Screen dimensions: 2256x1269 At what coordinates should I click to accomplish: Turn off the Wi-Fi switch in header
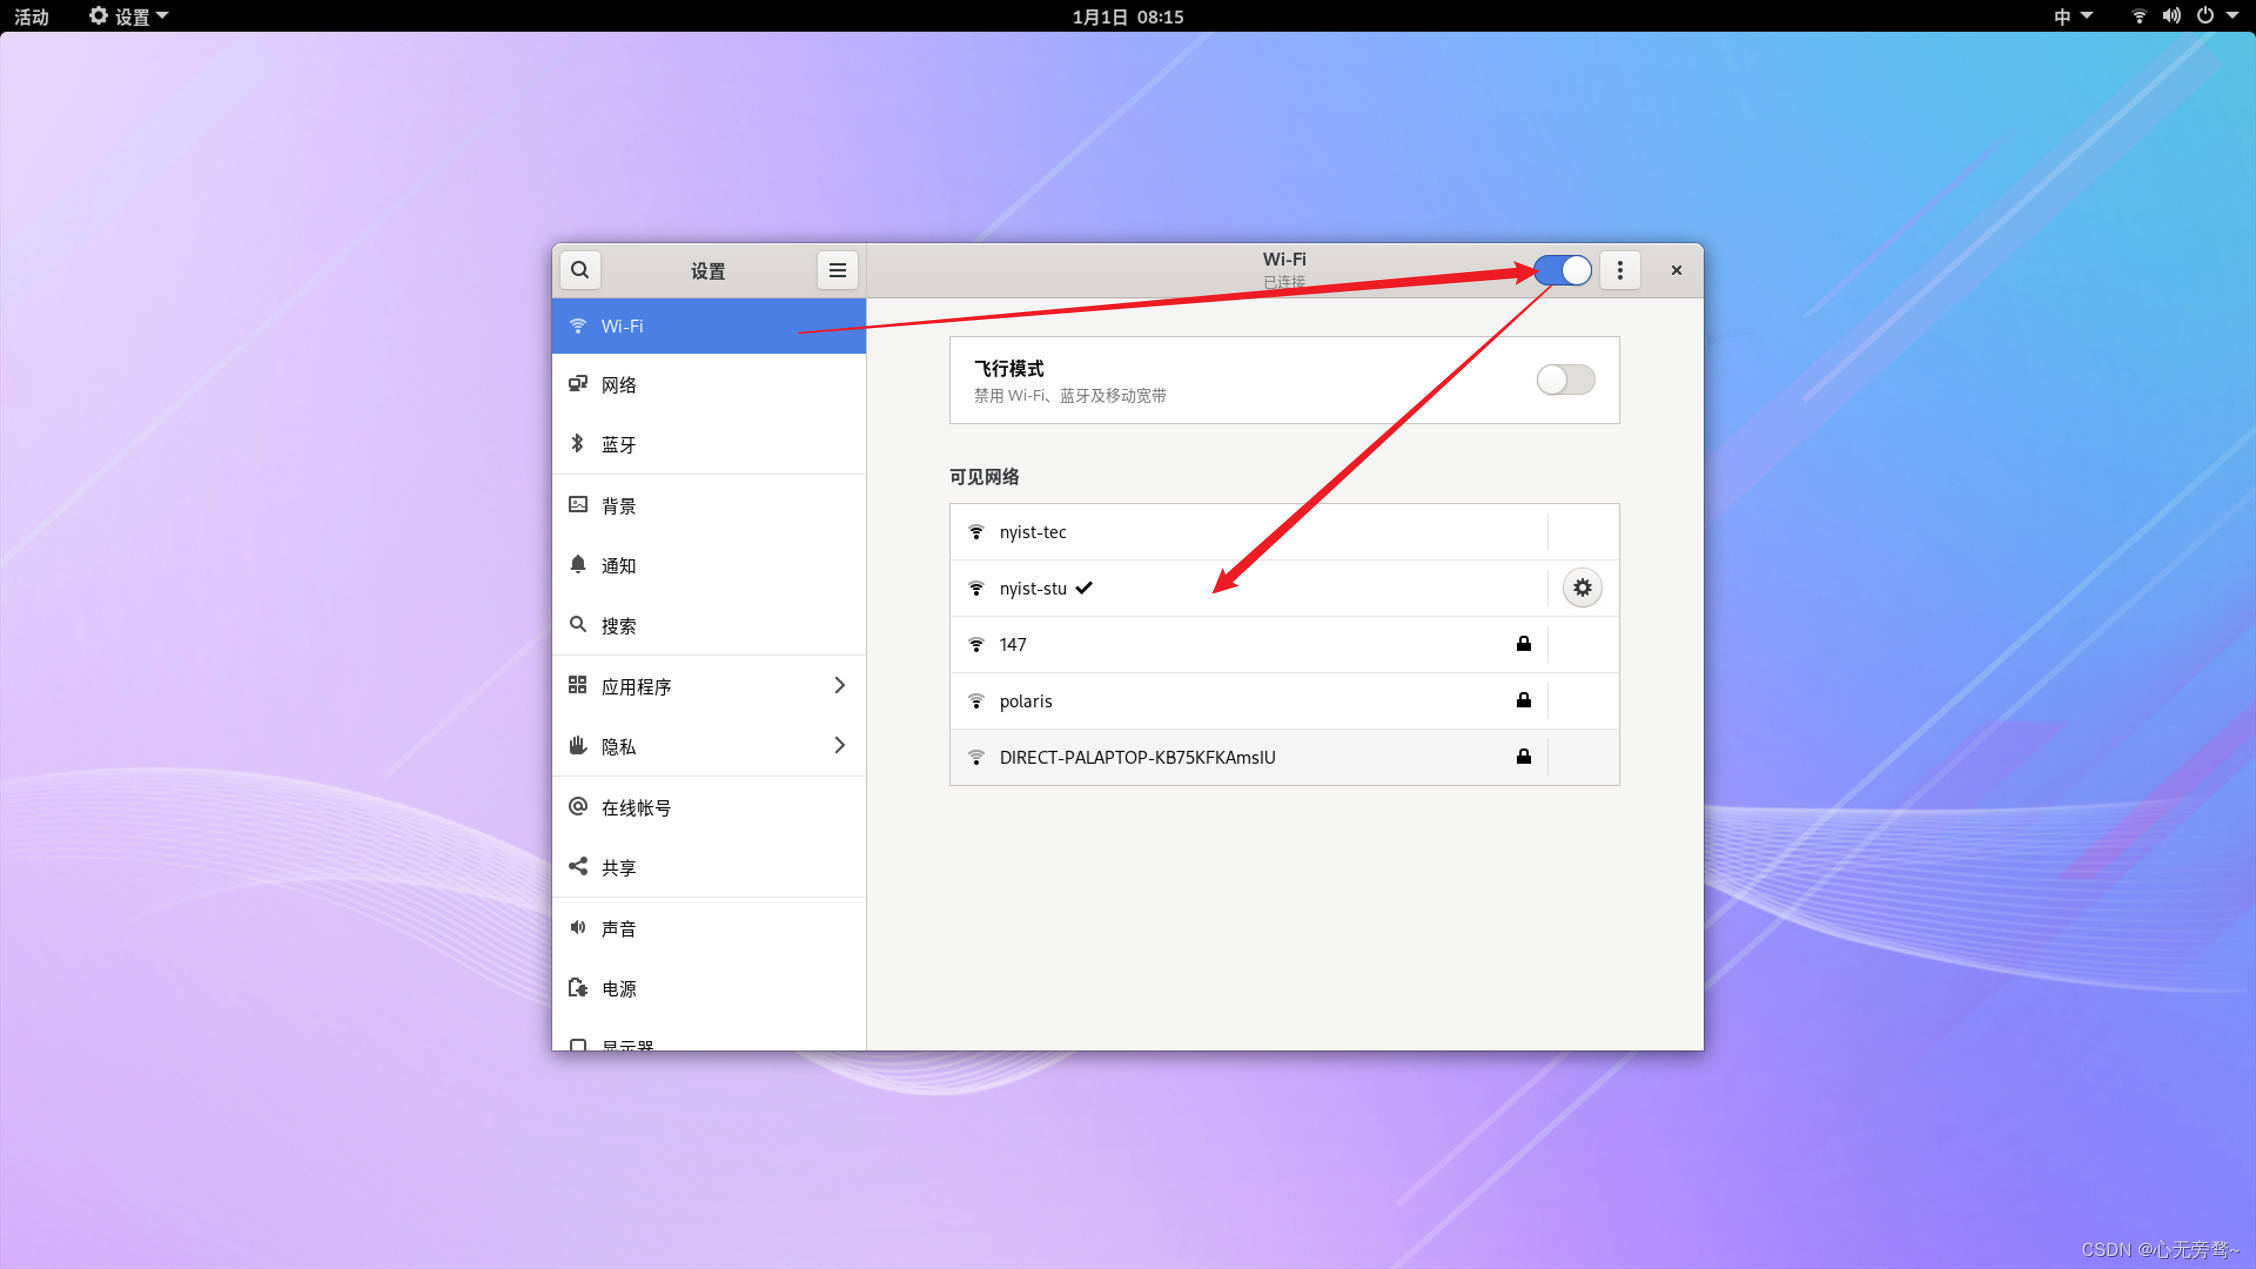1563,270
